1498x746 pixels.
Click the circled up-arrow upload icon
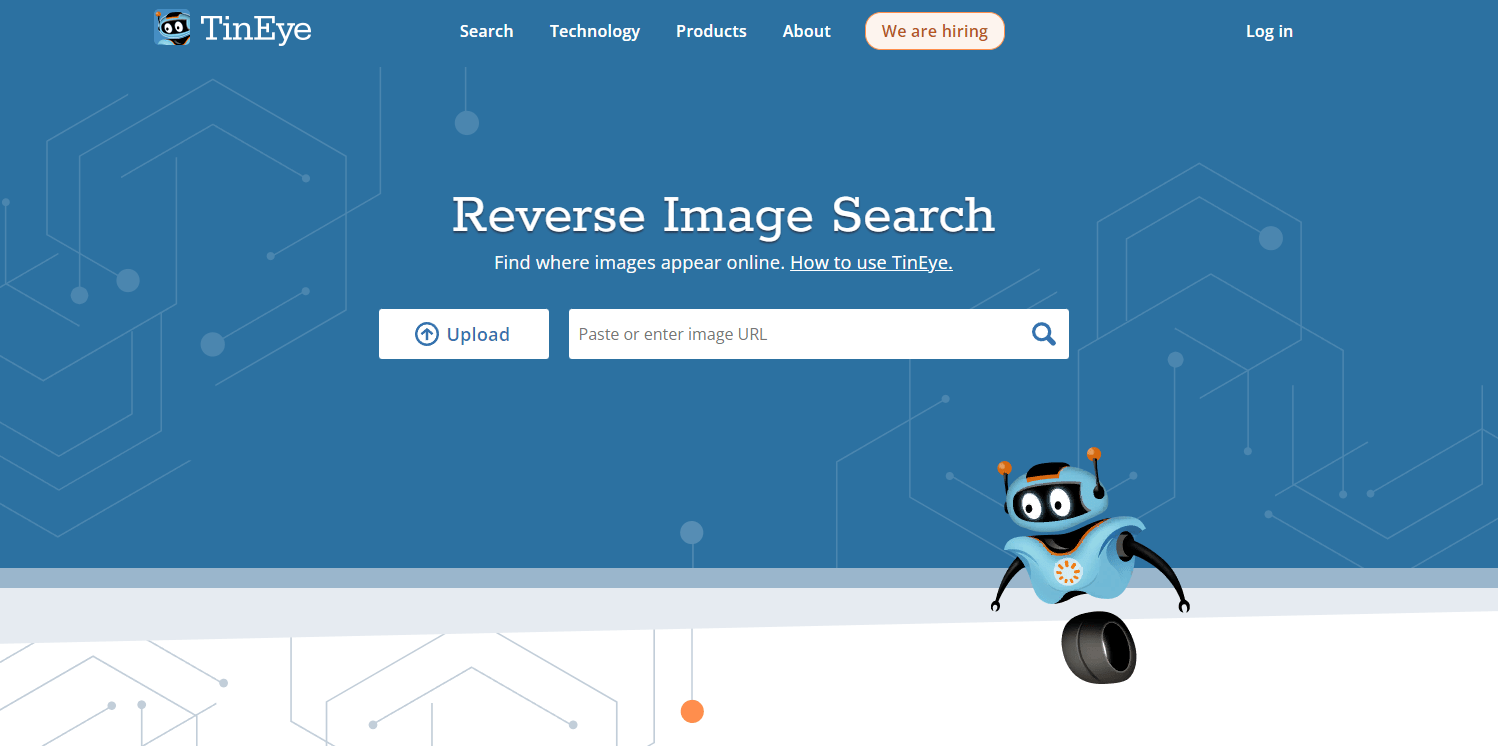pyautogui.click(x=427, y=334)
